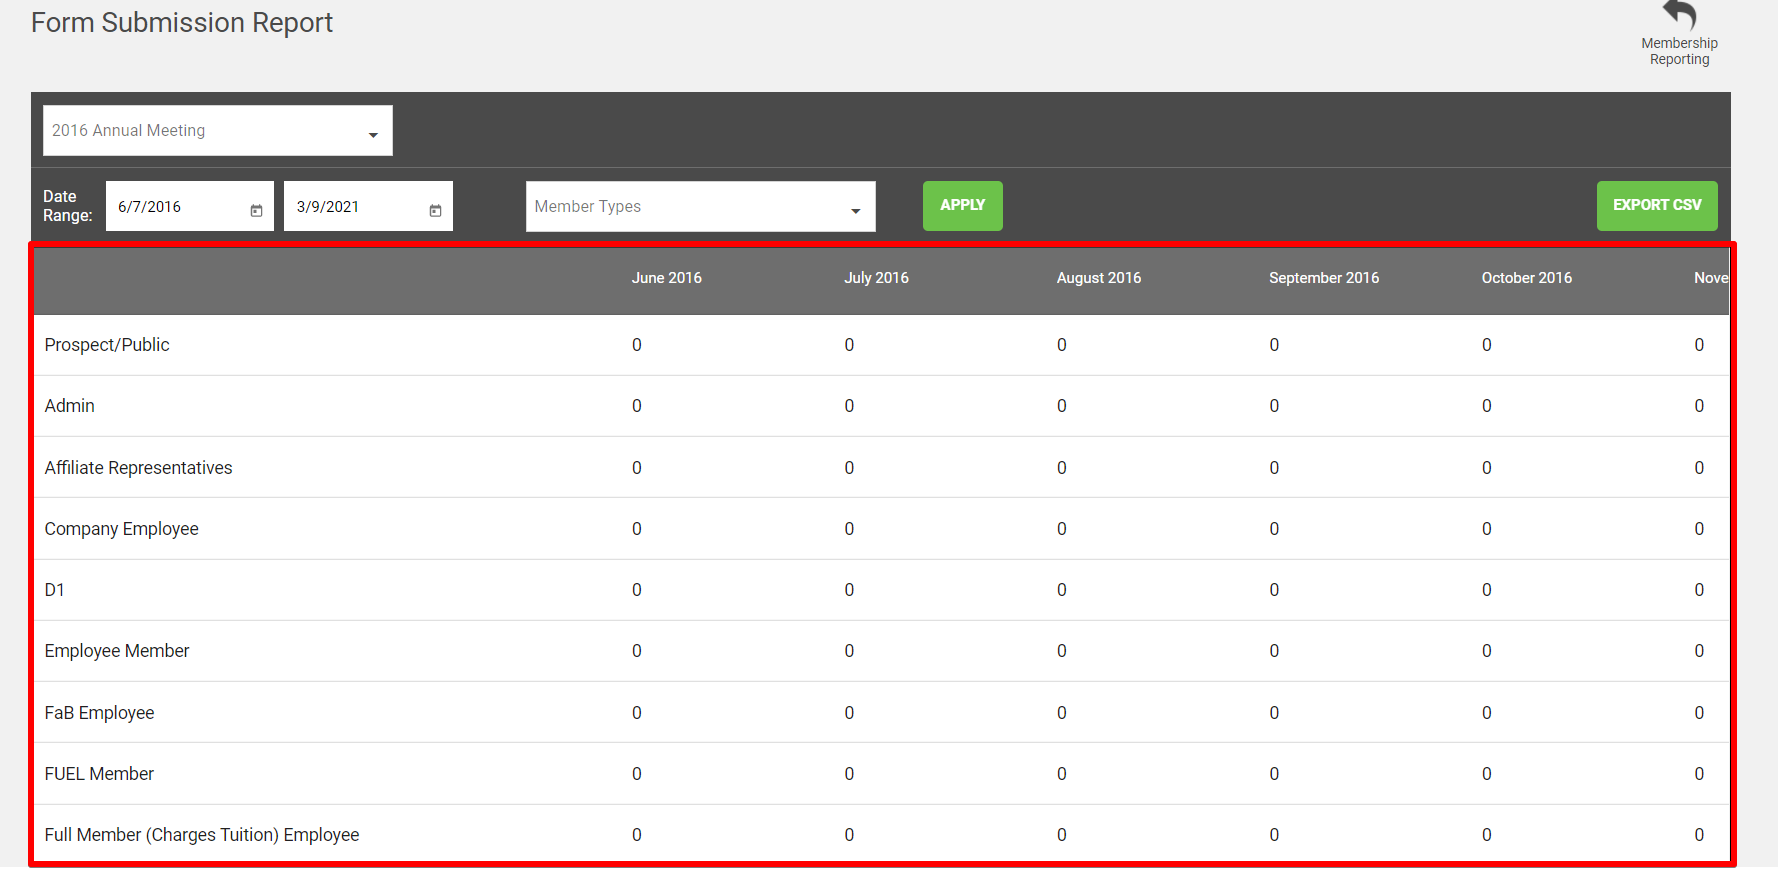Expand the 2016 Annual Meeting form dropdown
Viewport: 1778px width, 871px height.
pos(218,131)
